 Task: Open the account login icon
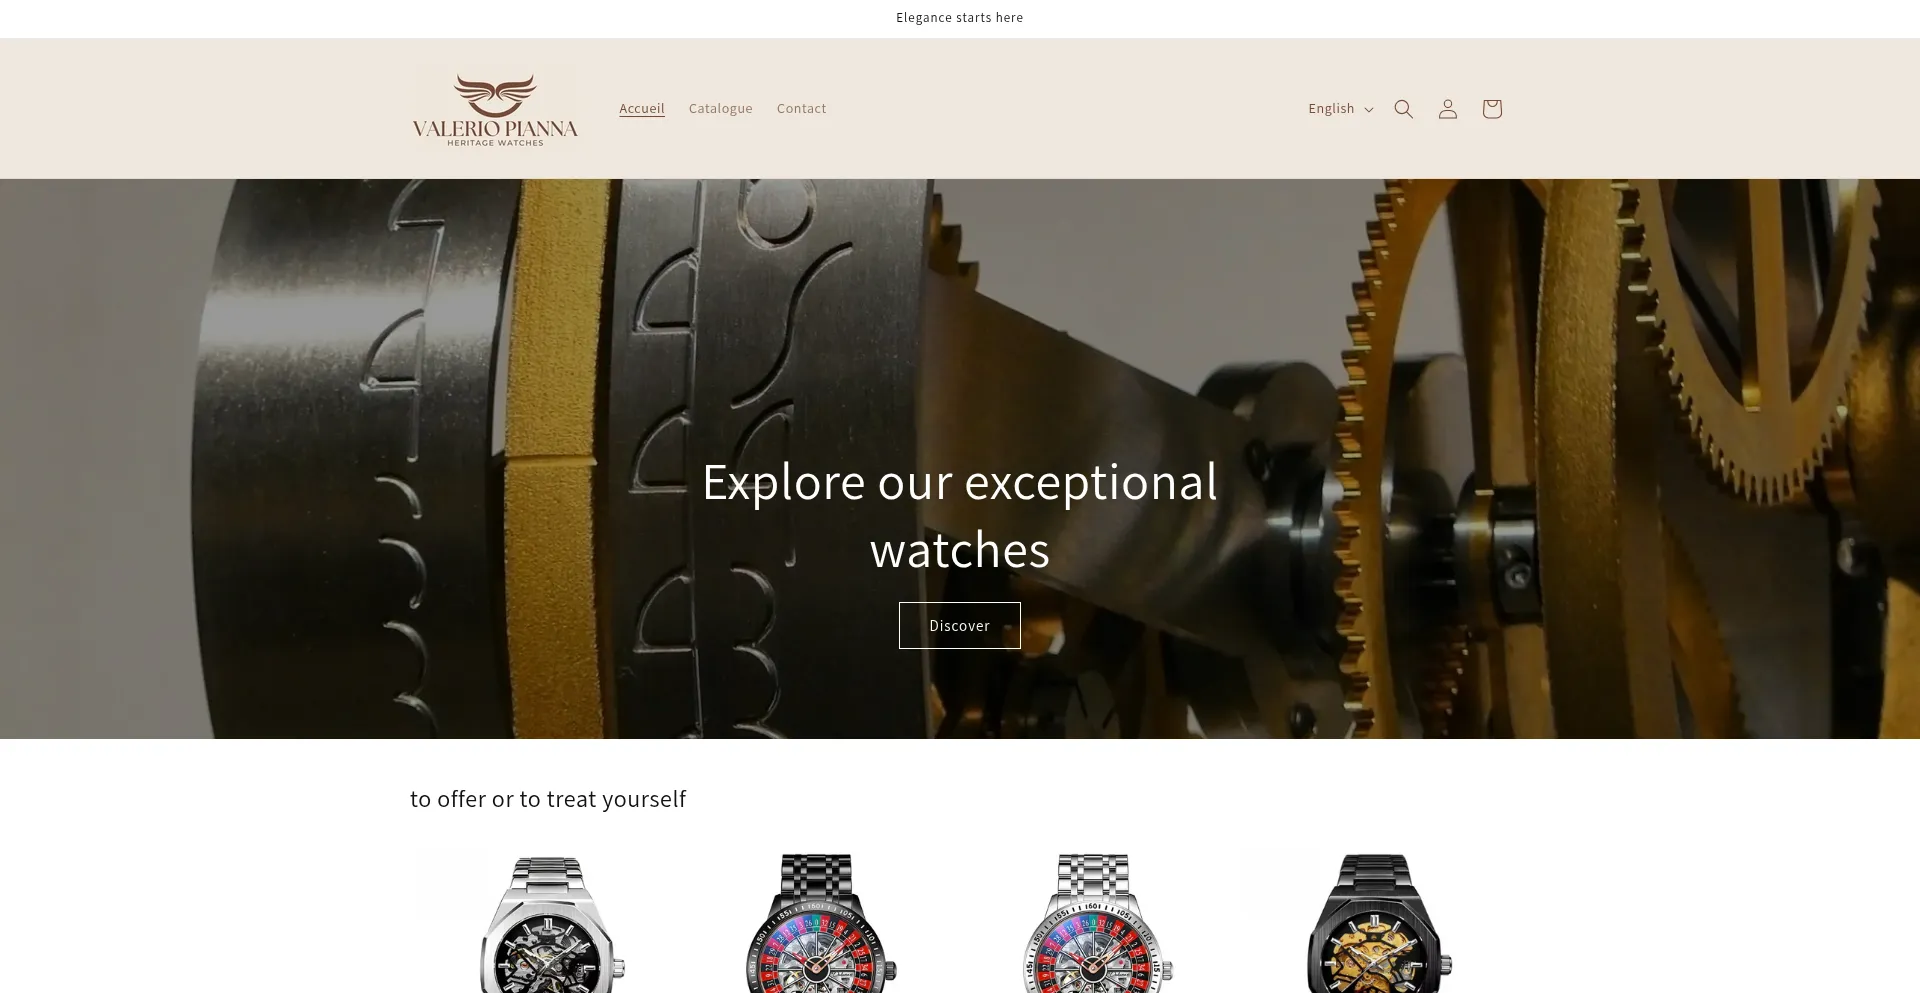[1447, 109]
